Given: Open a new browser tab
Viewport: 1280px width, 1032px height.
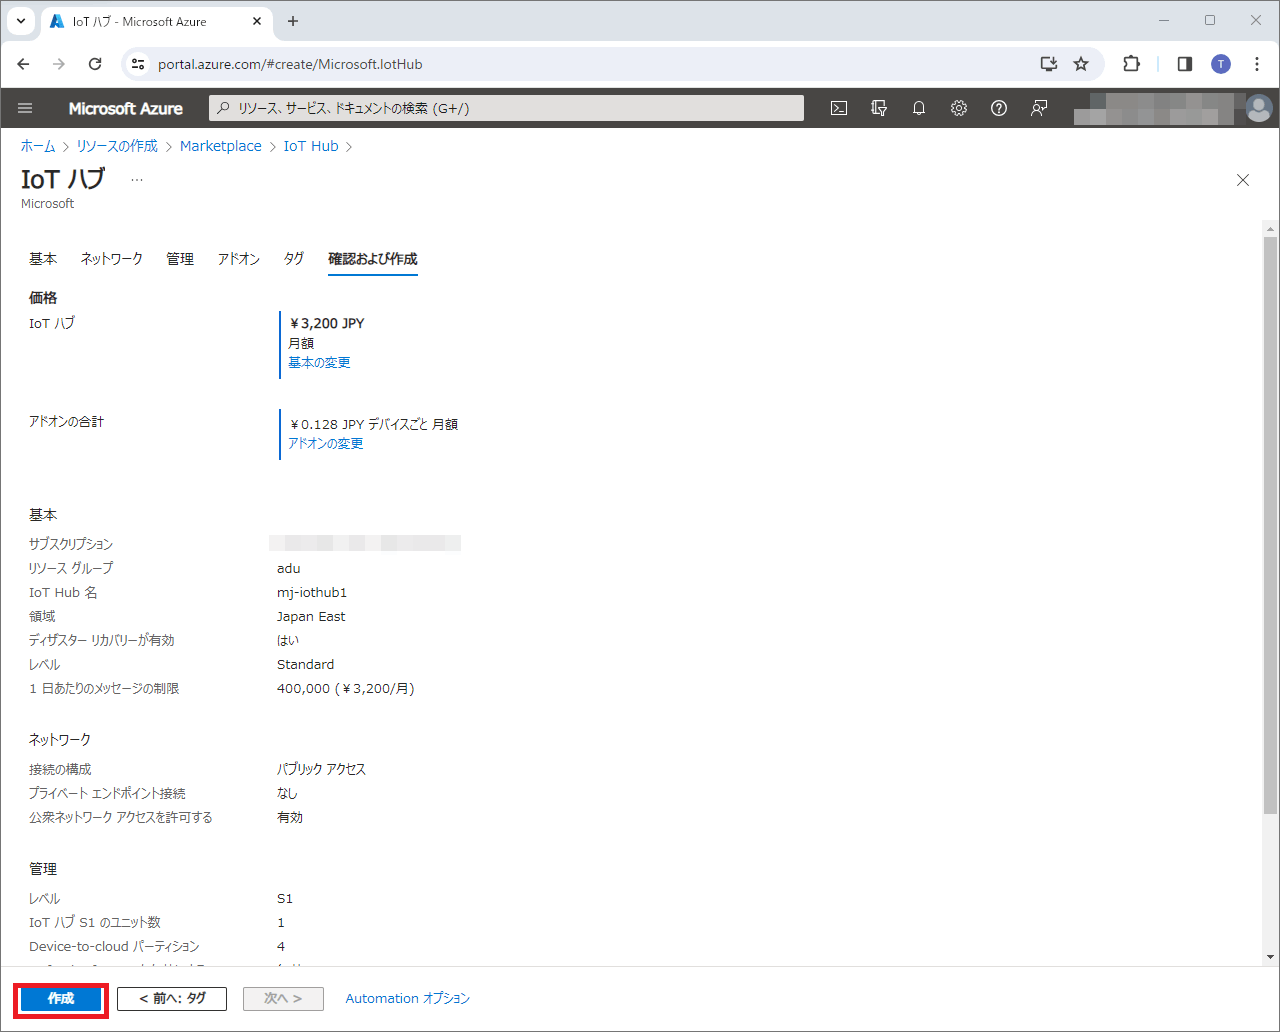Looking at the screenshot, I should pos(293,21).
